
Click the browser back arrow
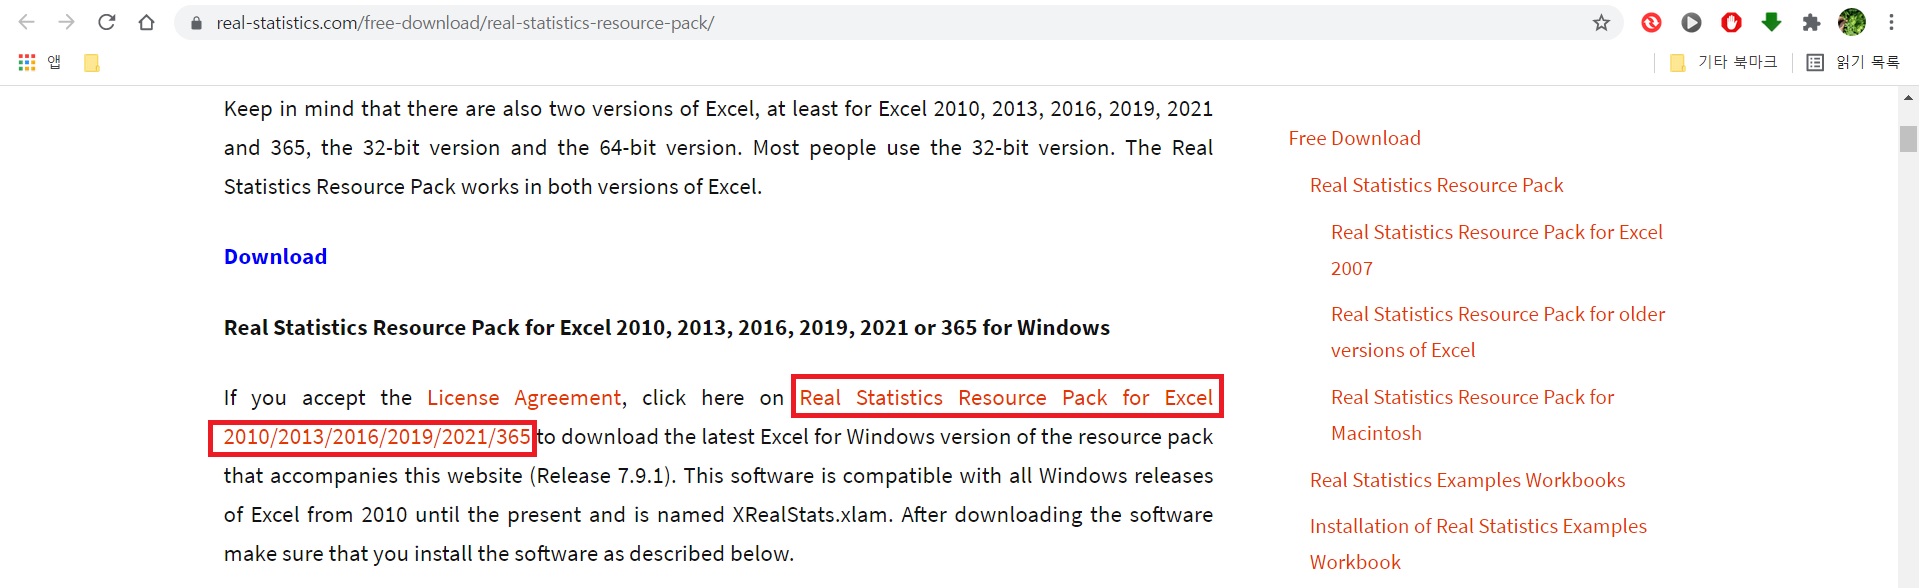click(27, 22)
